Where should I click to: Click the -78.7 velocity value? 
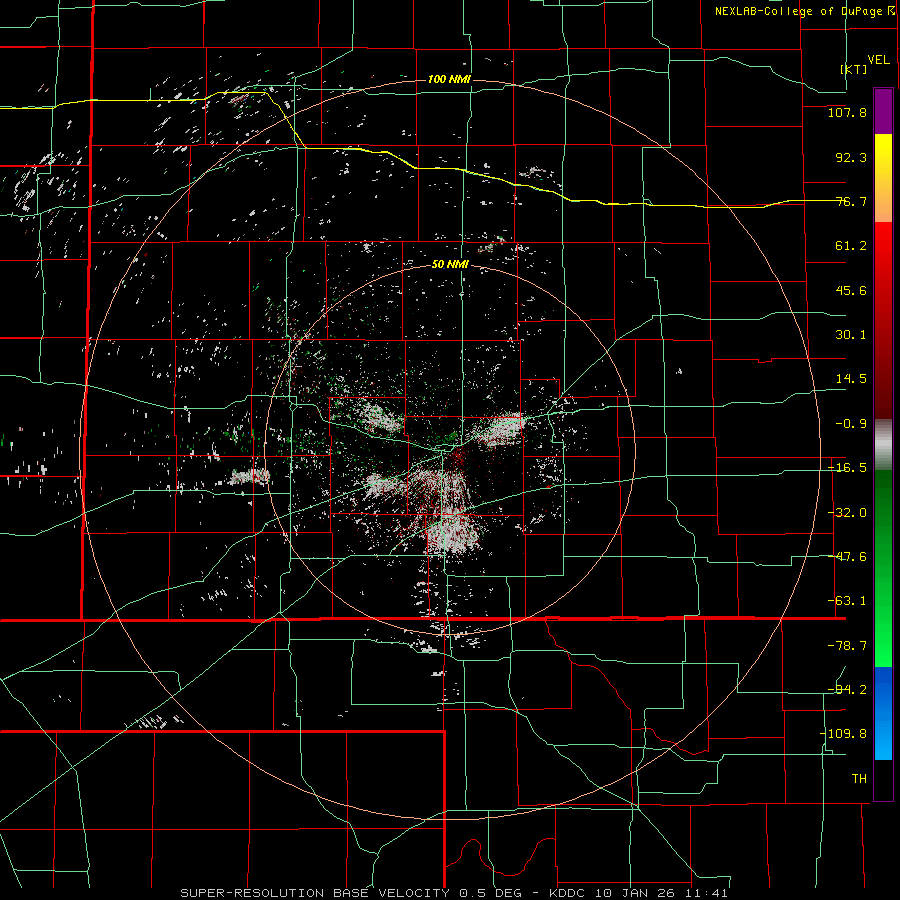pos(847,646)
